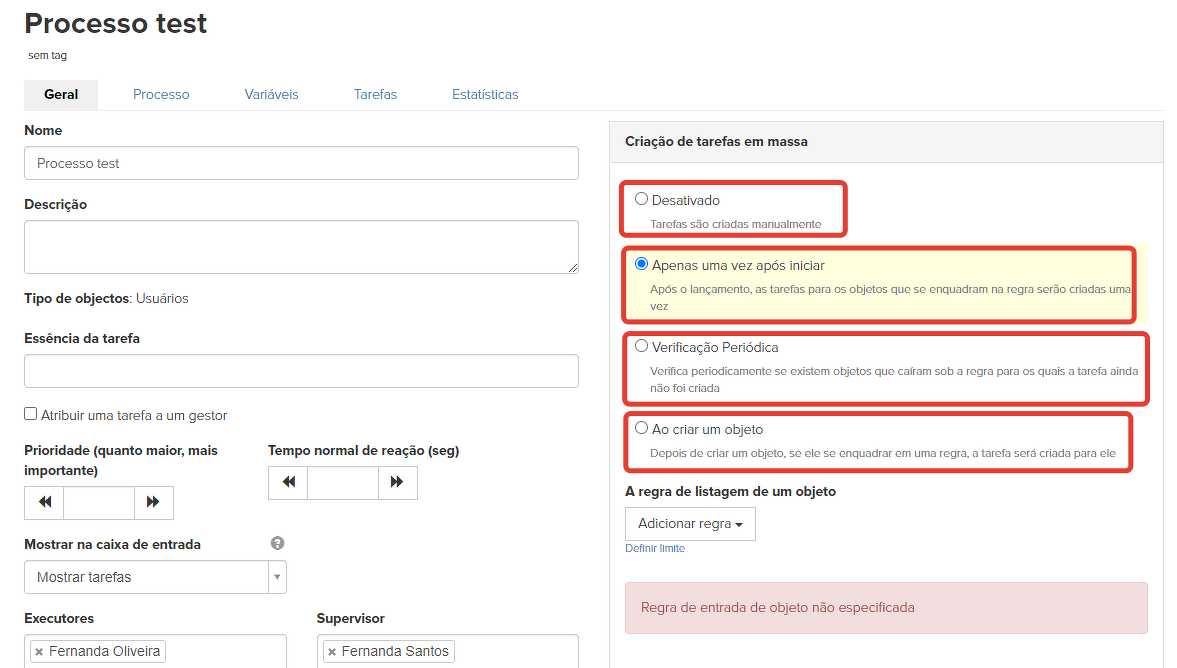Enable Atribuir uma tarefa a um gestor

point(31,414)
